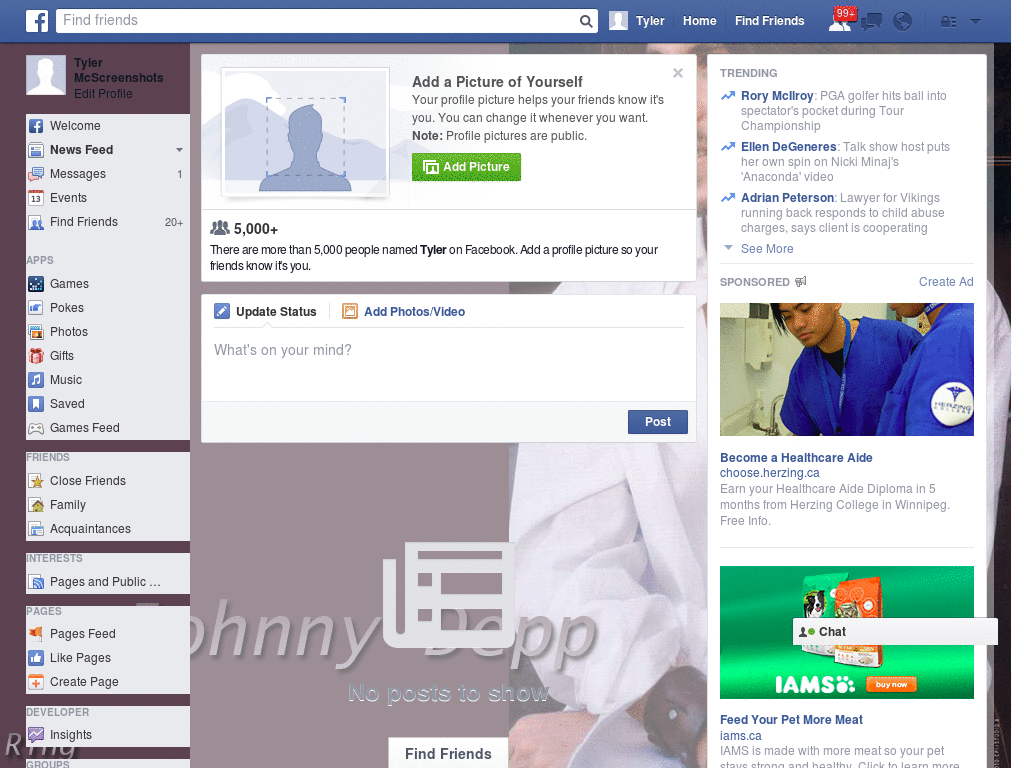Viewport: 1024px width, 768px height.
Task: Open the Like Pages thumbs-up icon
Action: [x=36, y=658]
